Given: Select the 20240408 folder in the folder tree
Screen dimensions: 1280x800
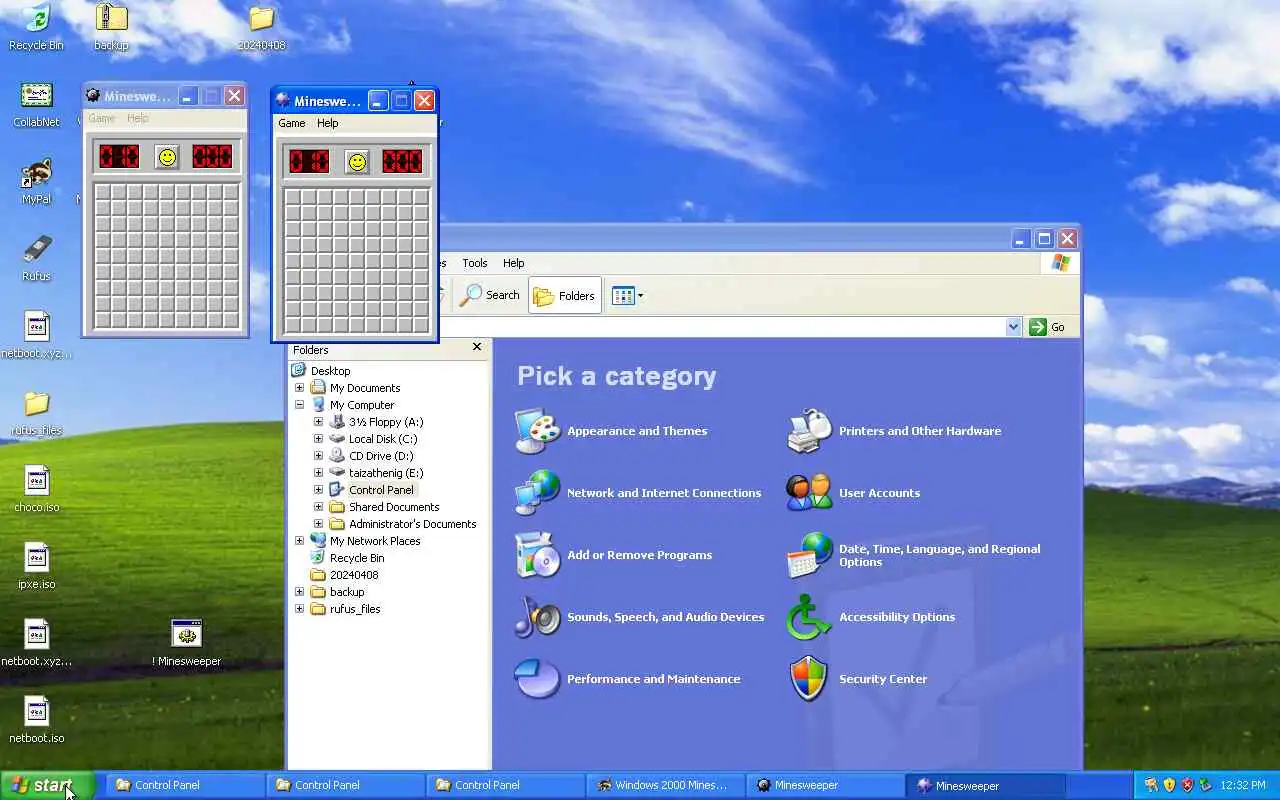Looking at the screenshot, I should 354,575.
